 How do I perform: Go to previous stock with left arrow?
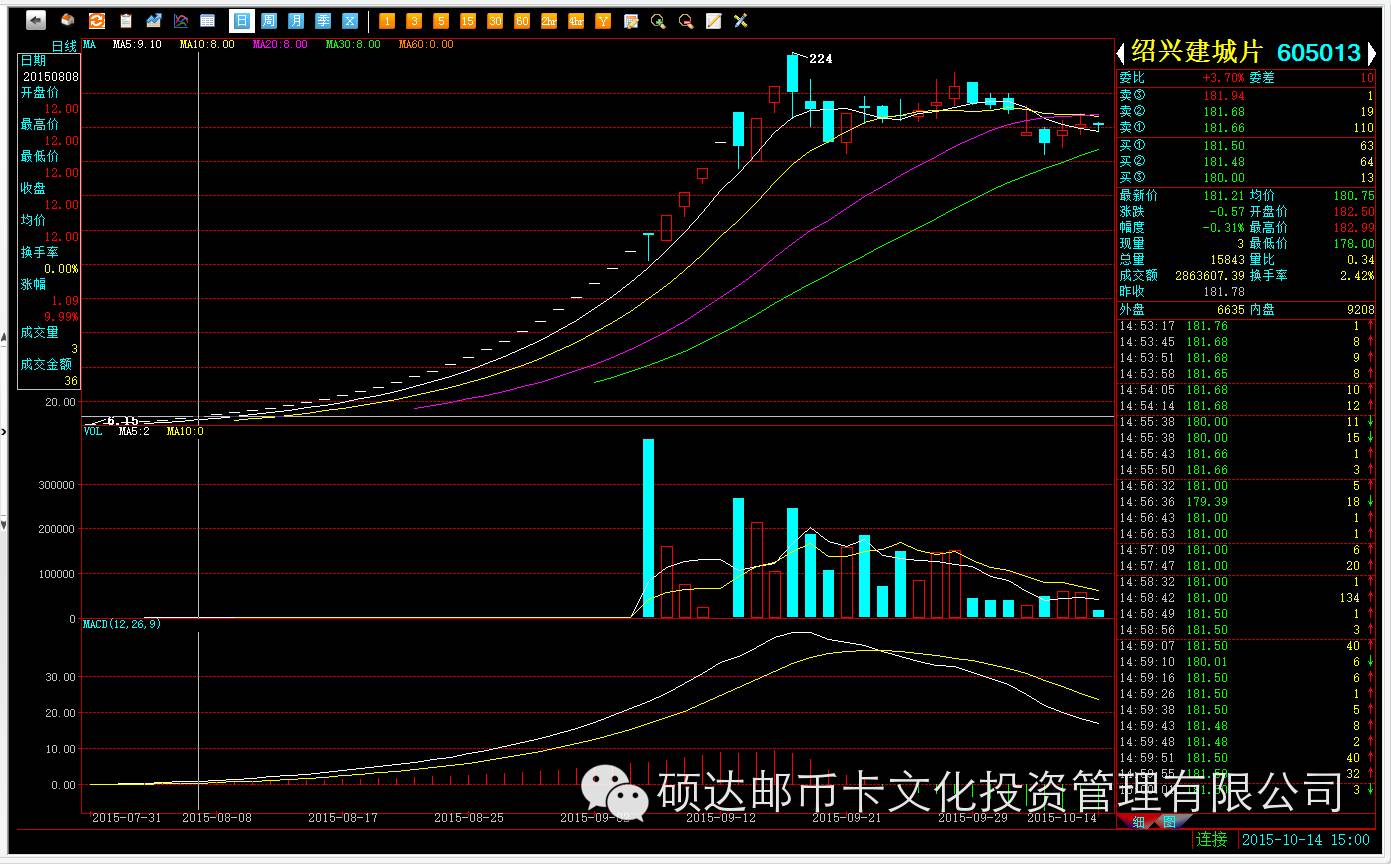(x=1122, y=53)
